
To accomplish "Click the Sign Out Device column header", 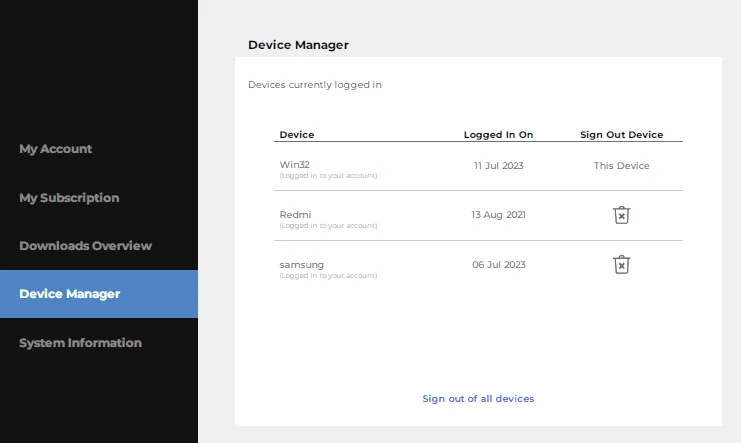I will [621, 135].
